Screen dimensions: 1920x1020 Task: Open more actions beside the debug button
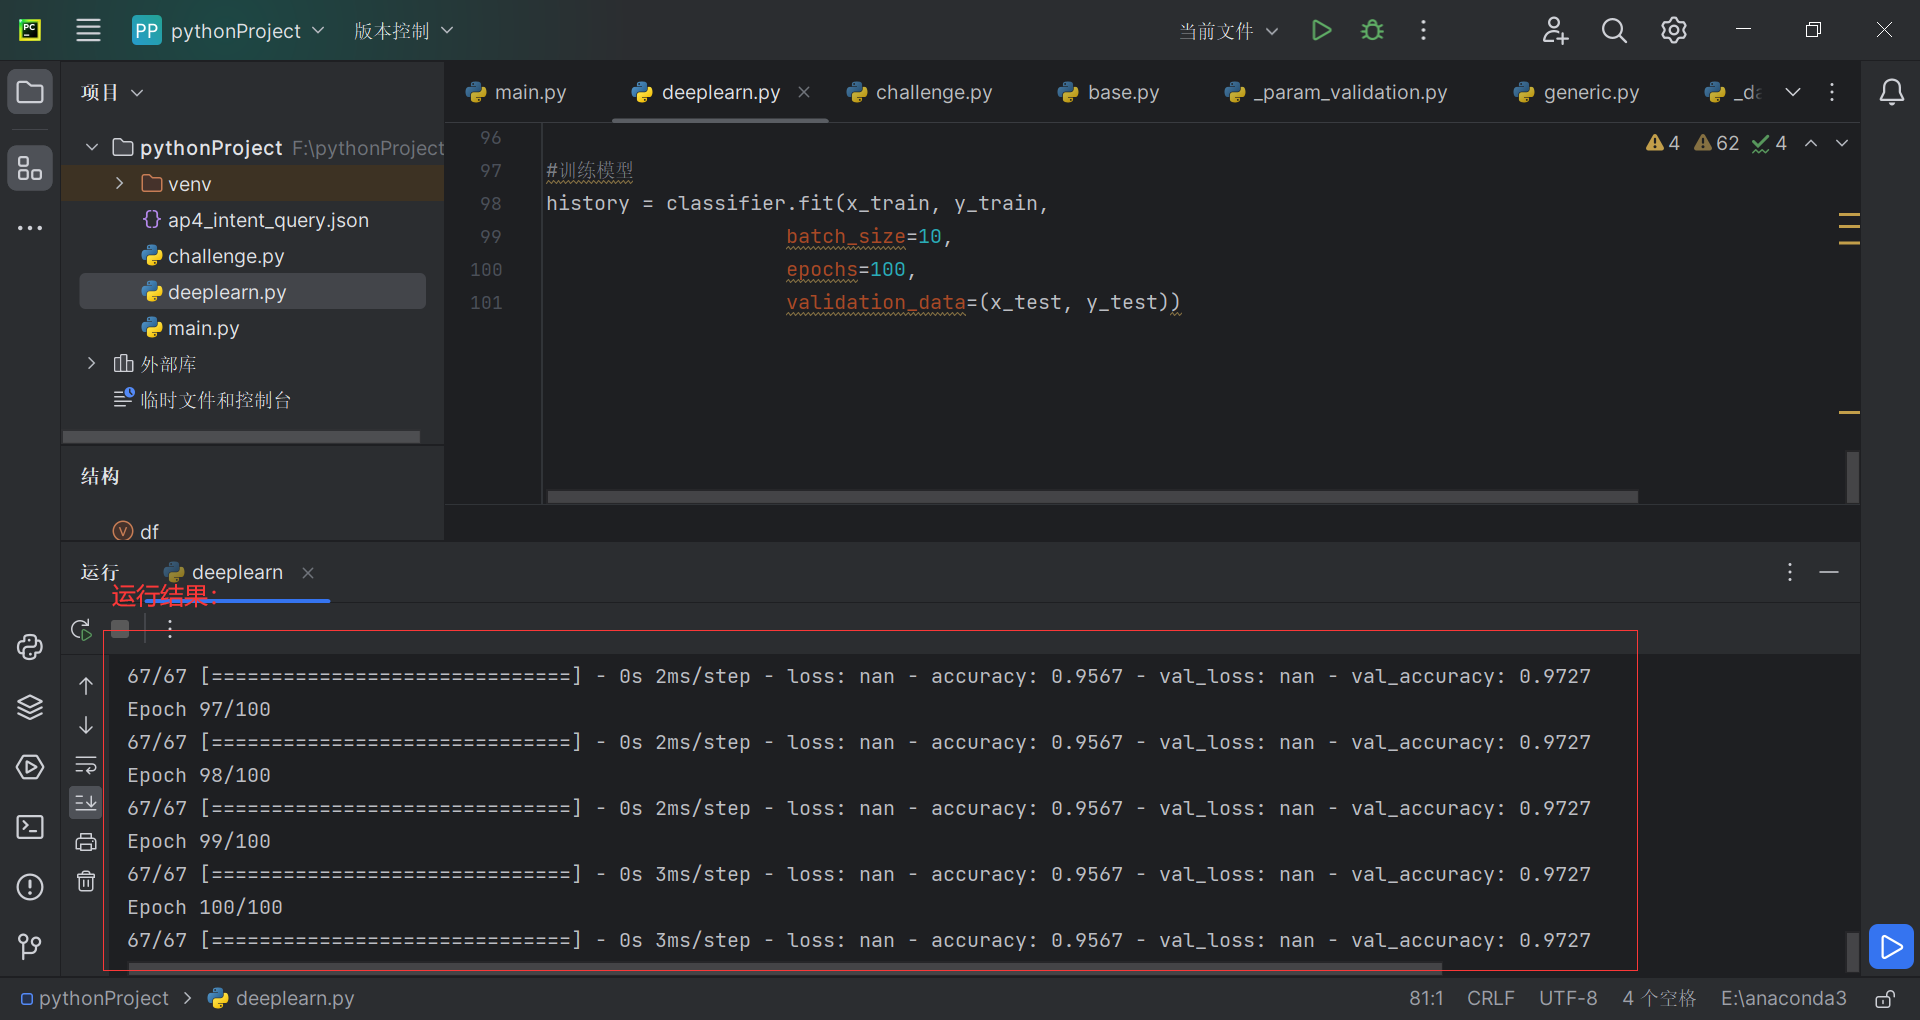tap(1423, 30)
